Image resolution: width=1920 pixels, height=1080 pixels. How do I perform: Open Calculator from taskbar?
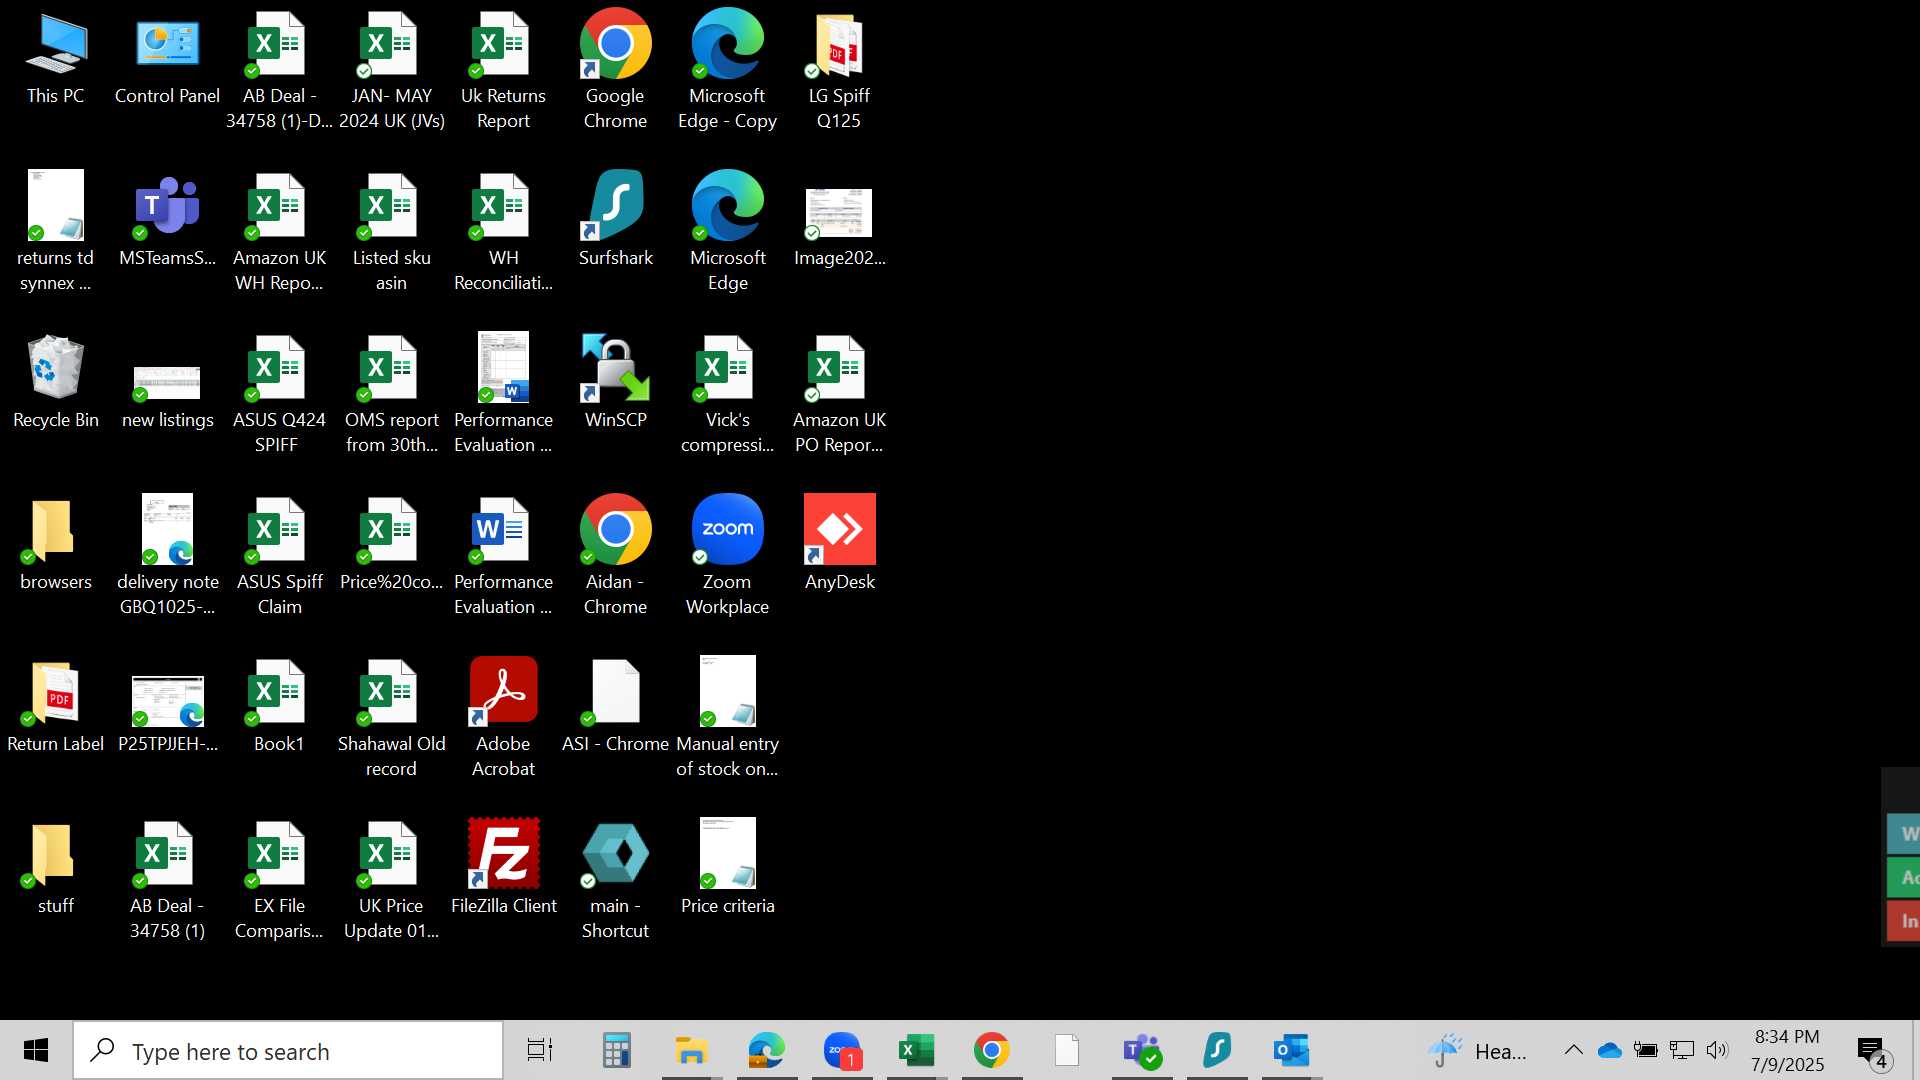[616, 1050]
